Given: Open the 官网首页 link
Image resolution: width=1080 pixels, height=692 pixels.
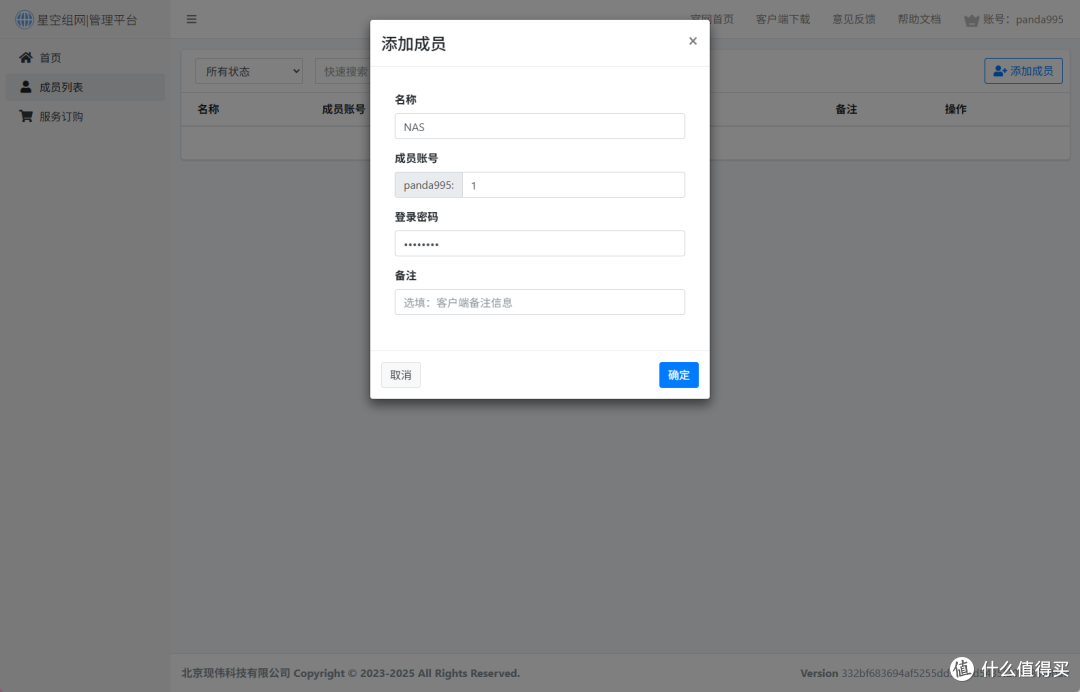Looking at the screenshot, I should [x=712, y=19].
